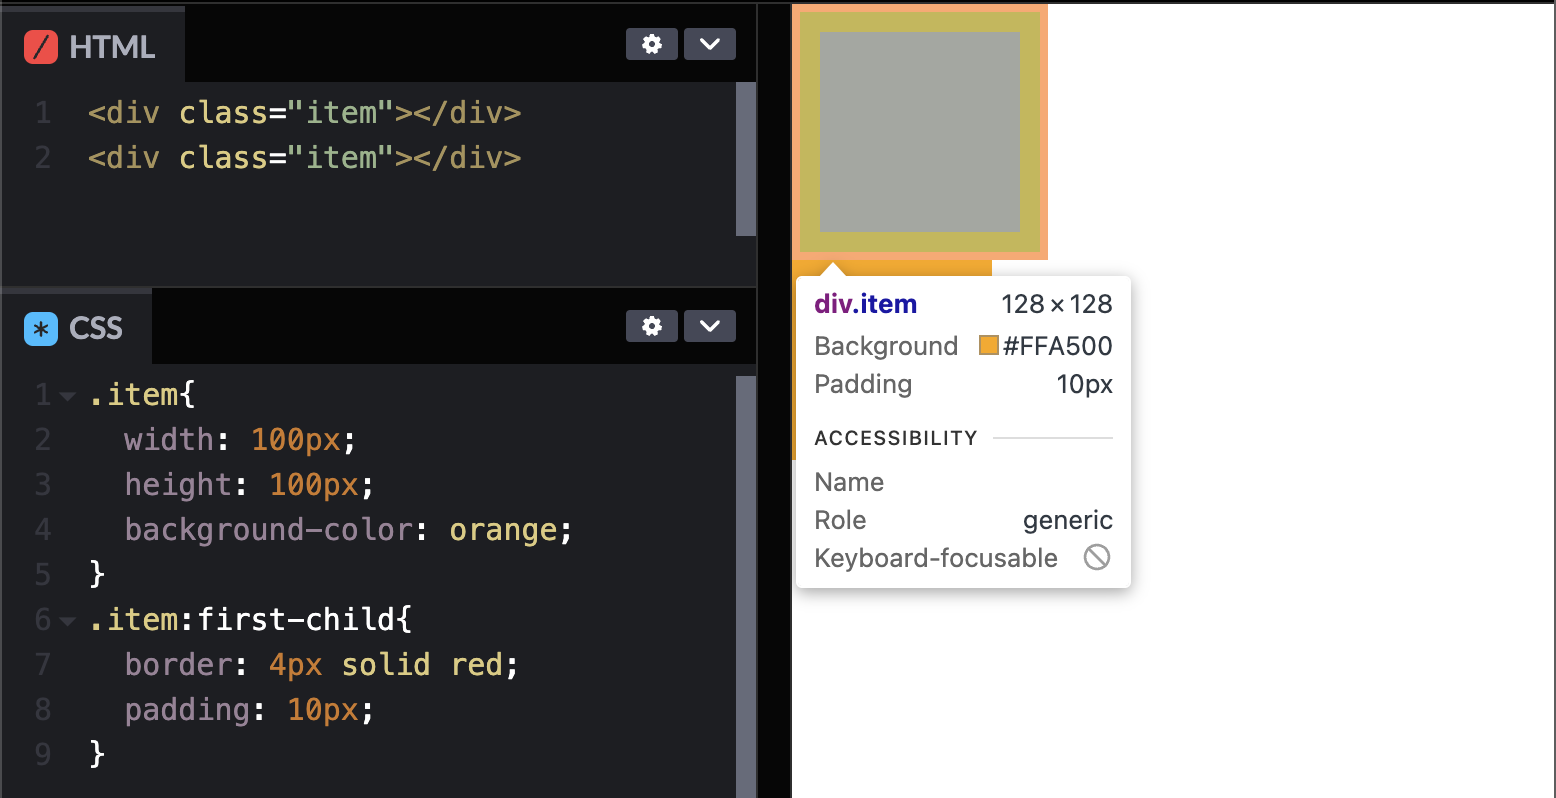Open the HTML panel settings gear
Viewport: 1556px width, 798px height.
[x=651, y=44]
